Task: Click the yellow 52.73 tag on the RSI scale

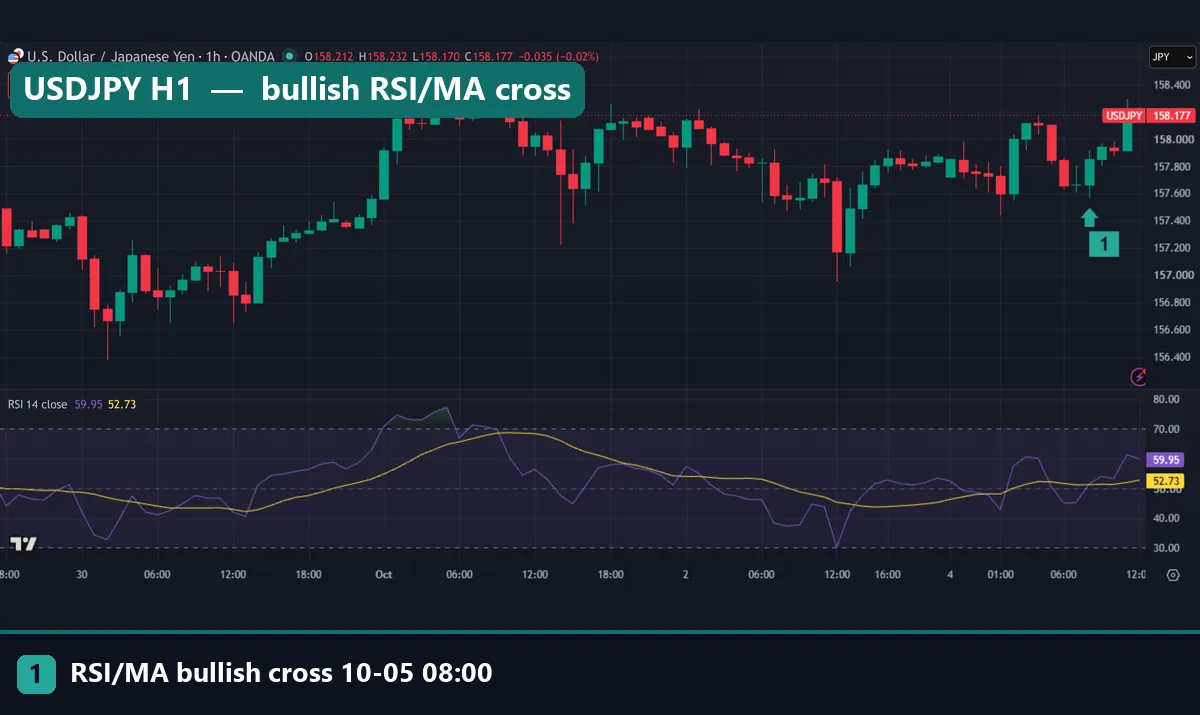Action: [x=1166, y=481]
